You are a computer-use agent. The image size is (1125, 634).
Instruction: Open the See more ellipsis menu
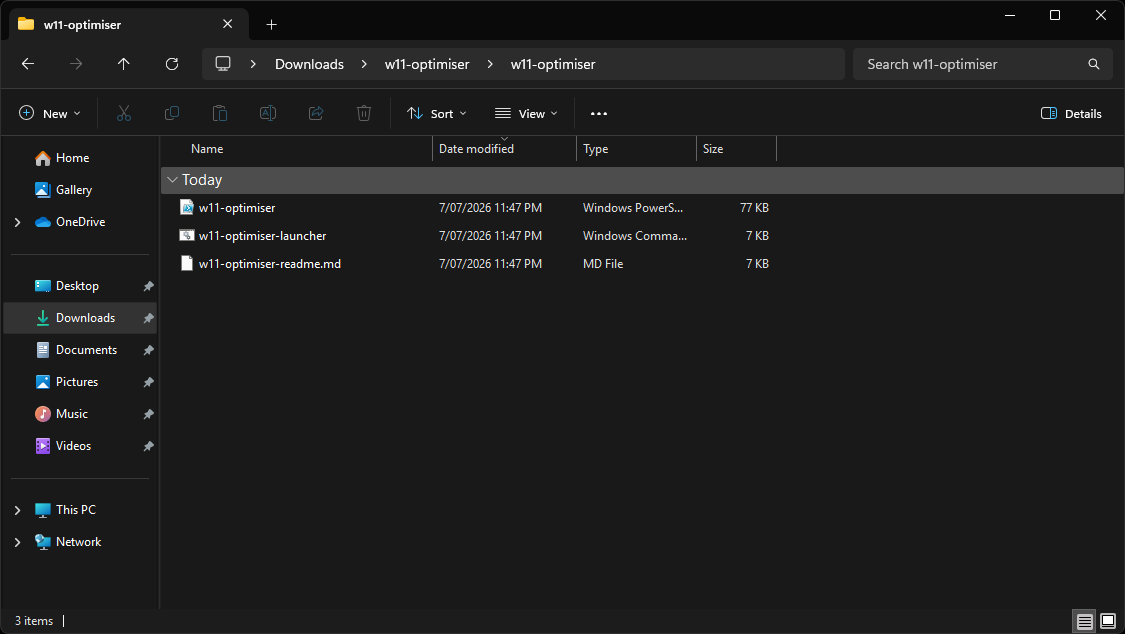[598, 113]
